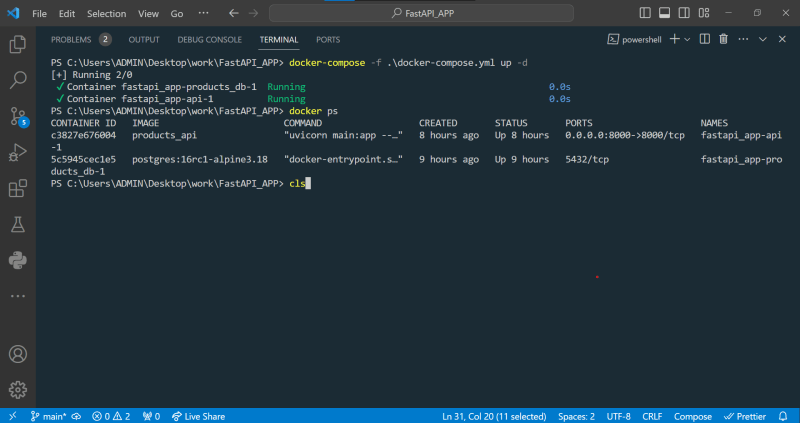Publish changes with cloud icon

tap(76, 416)
